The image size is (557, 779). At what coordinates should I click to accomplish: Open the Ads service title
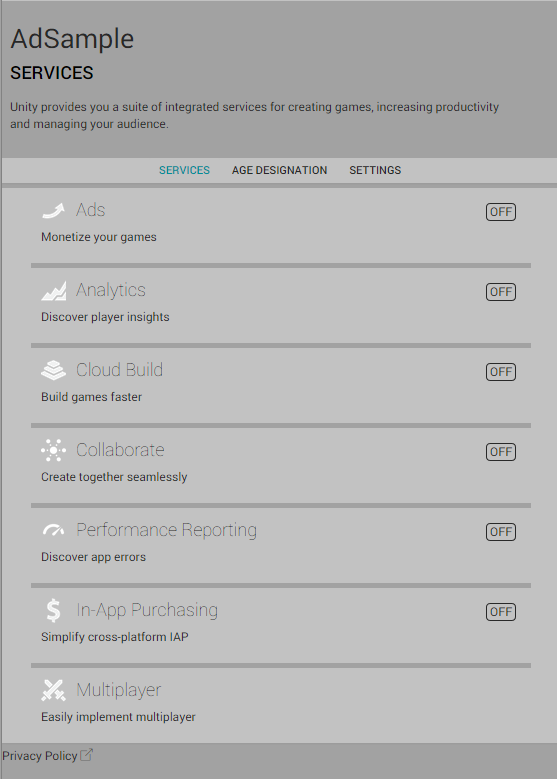point(90,210)
